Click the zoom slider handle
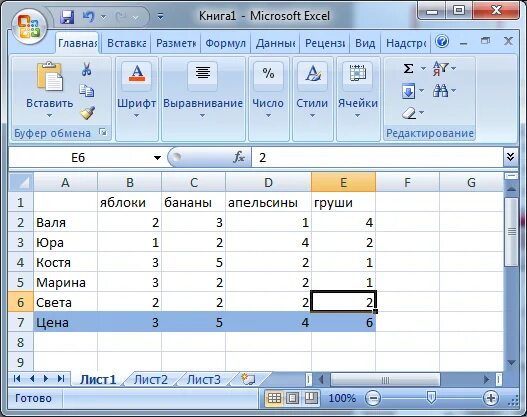Image resolution: width=527 pixels, height=417 pixels. [x=431, y=398]
